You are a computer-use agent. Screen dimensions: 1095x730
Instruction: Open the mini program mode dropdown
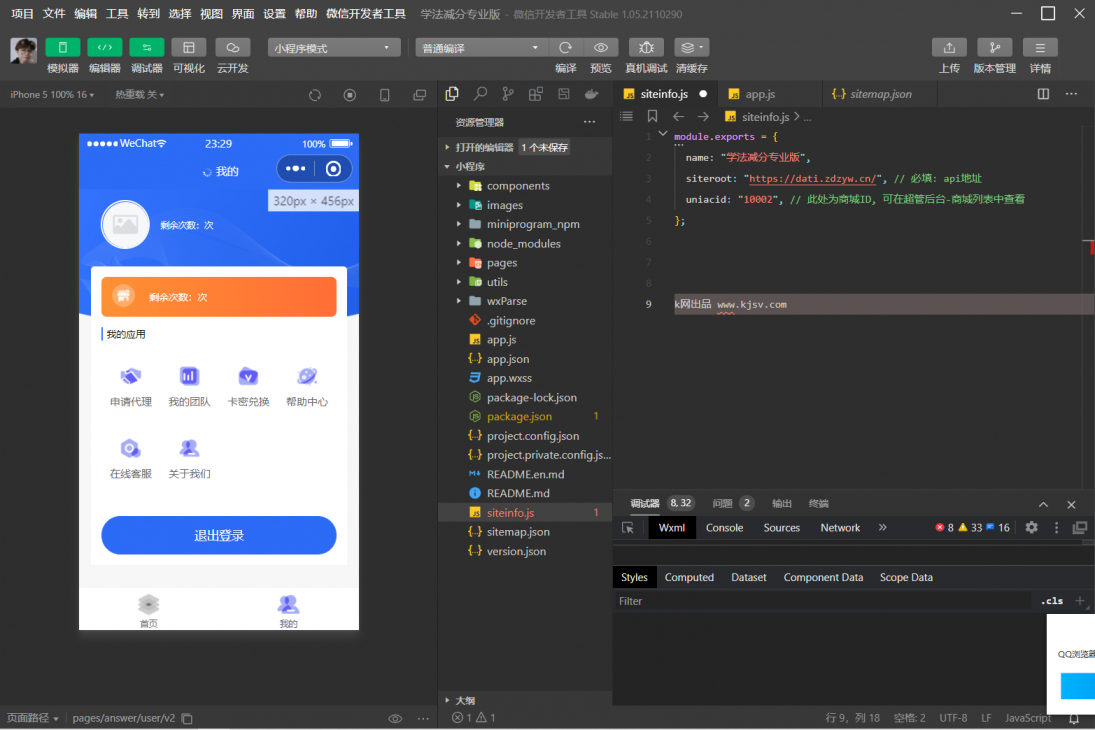pos(334,48)
